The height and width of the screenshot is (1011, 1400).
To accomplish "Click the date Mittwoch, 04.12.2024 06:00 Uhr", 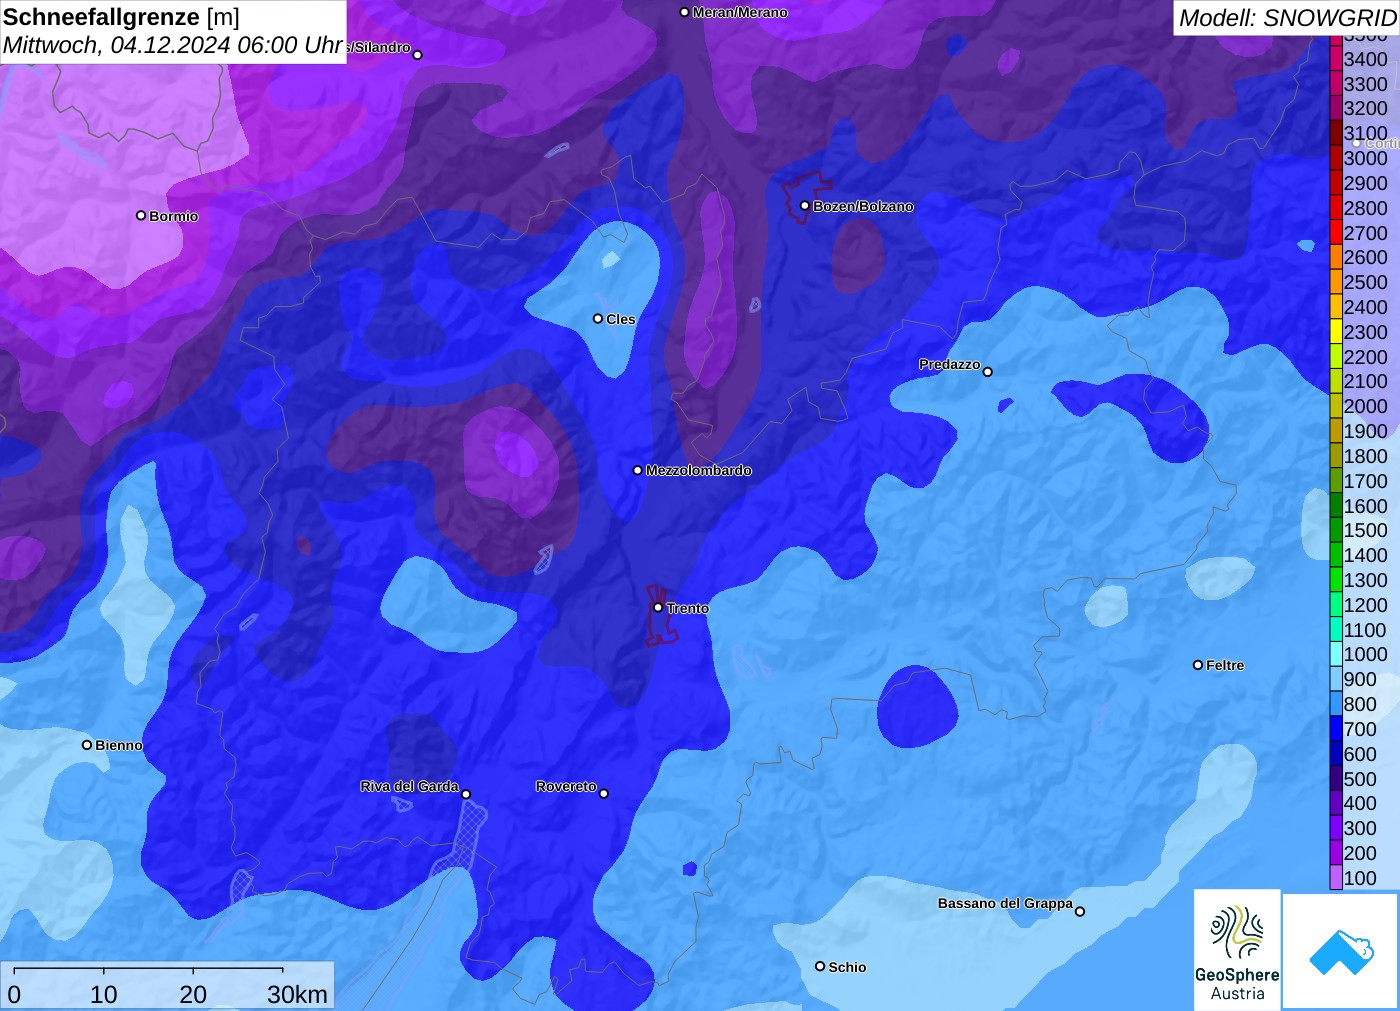I will pyautogui.click(x=173, y=45).
